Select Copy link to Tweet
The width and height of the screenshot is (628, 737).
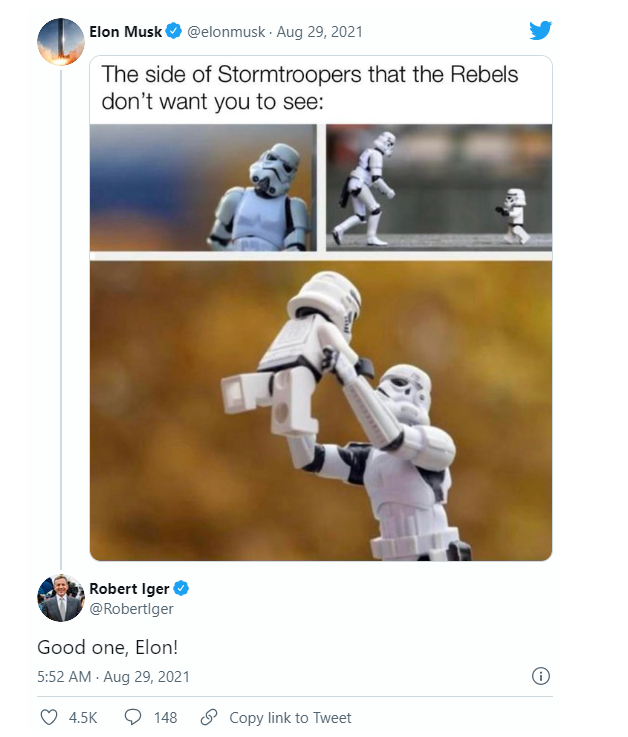tap(290, 717)
